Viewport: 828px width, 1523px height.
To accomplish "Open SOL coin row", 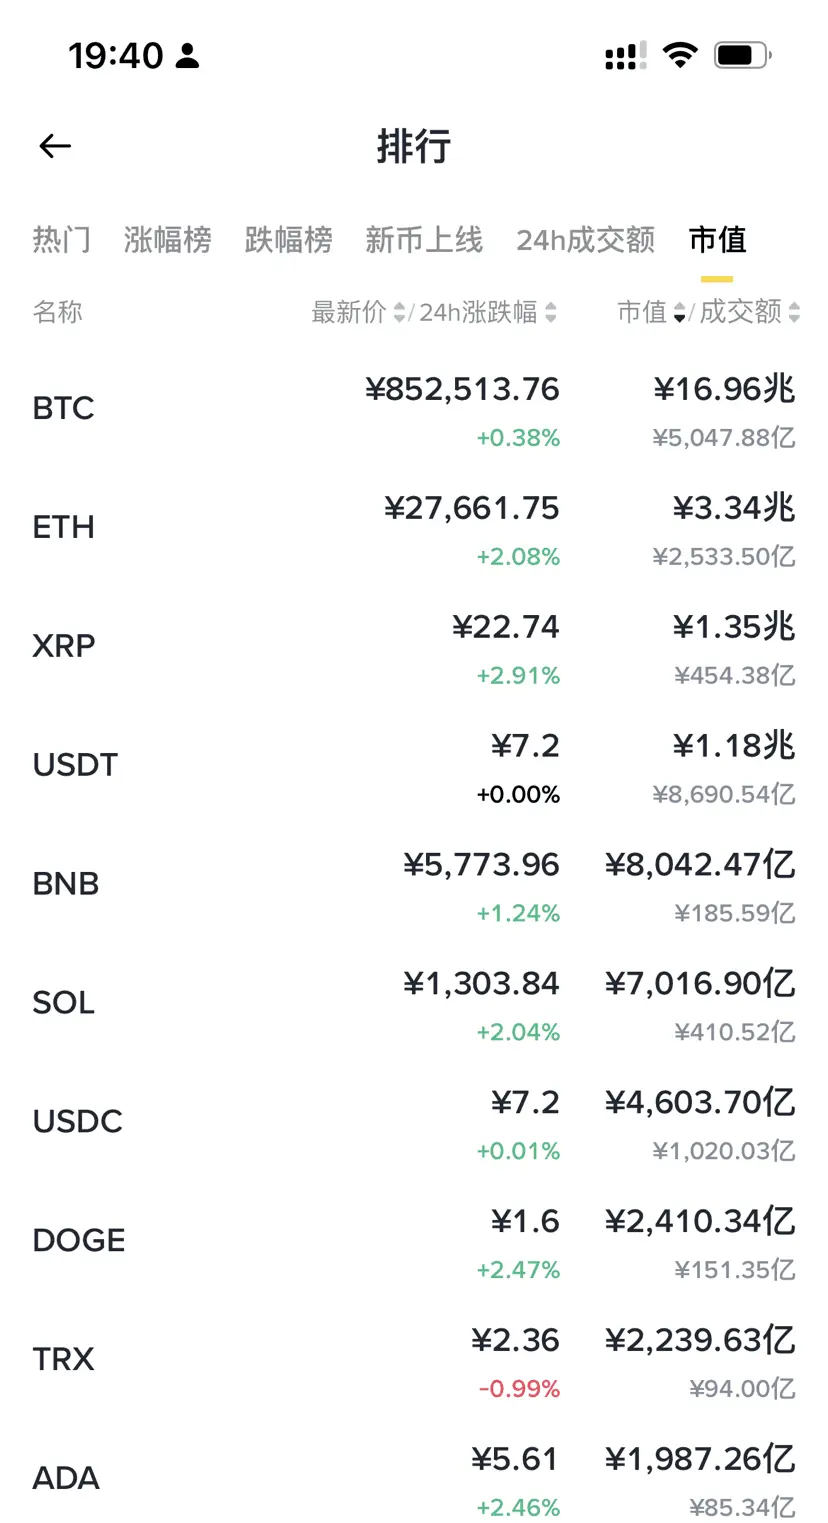I will tap(414, 1004).
